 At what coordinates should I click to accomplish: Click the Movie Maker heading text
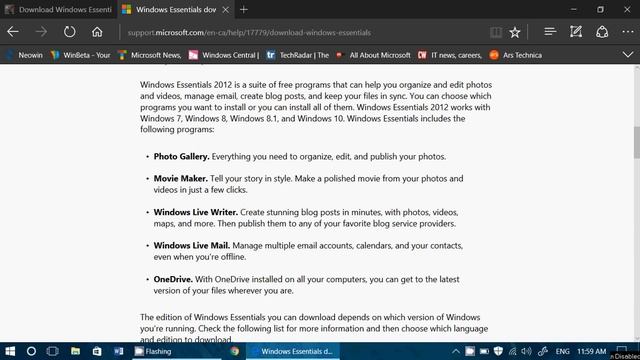180,179
